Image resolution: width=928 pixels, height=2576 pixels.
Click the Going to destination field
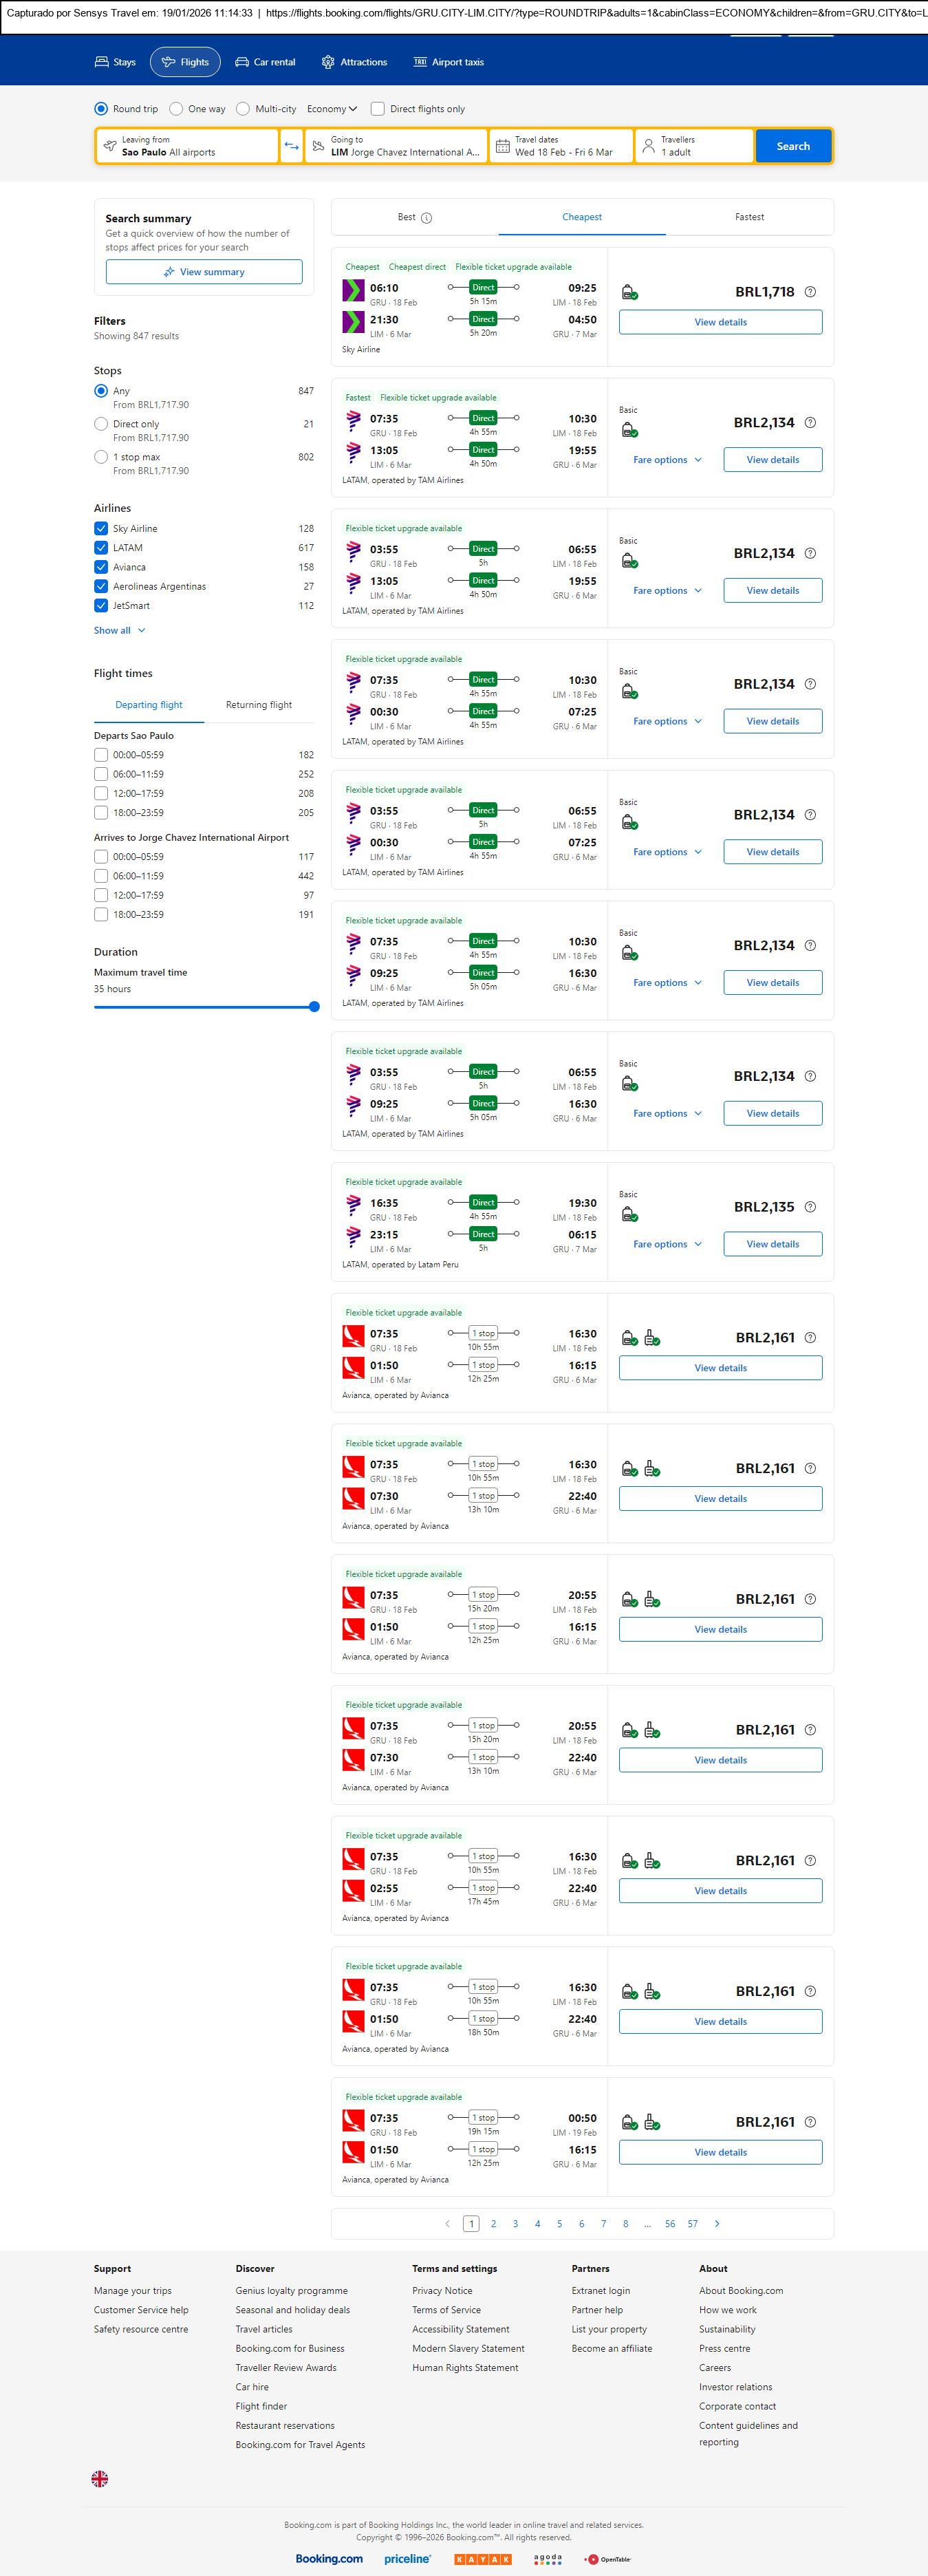(397, 146)
